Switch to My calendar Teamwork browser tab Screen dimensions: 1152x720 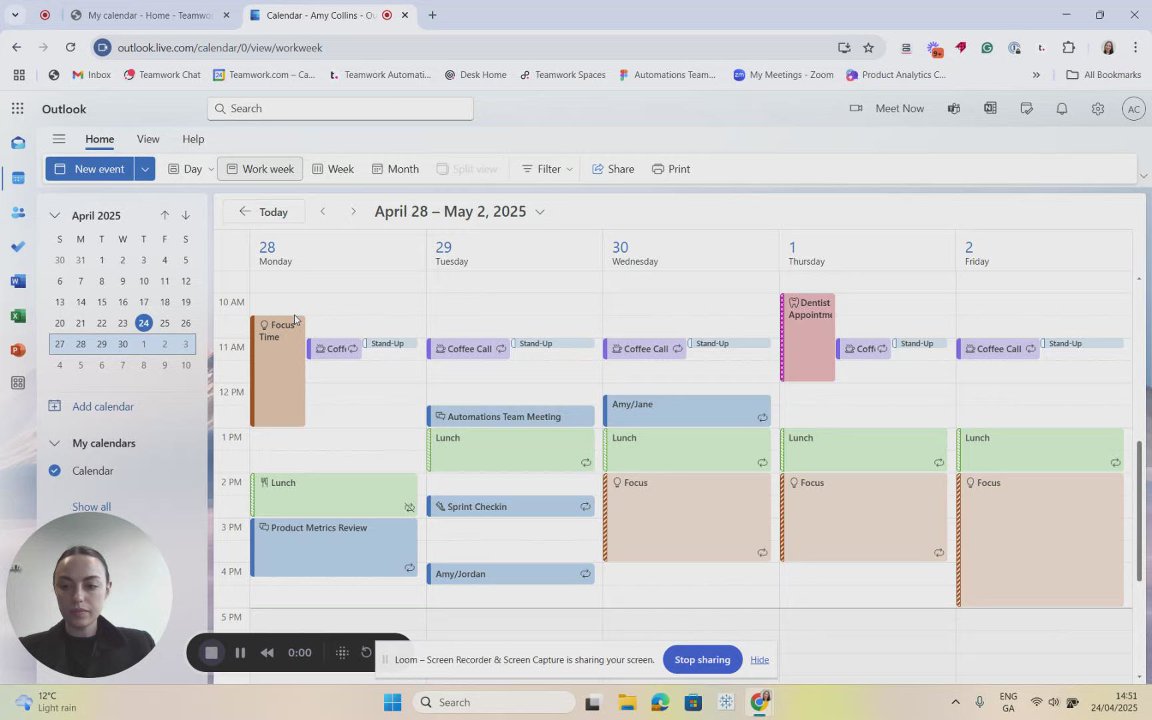pos(151,15)
